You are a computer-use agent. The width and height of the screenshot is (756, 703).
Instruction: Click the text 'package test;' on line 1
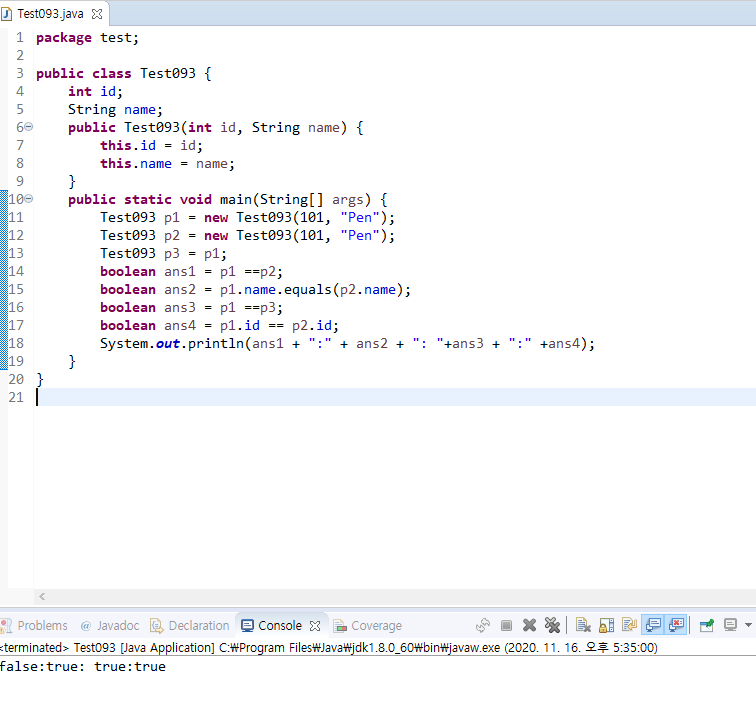tap(87, 38)
